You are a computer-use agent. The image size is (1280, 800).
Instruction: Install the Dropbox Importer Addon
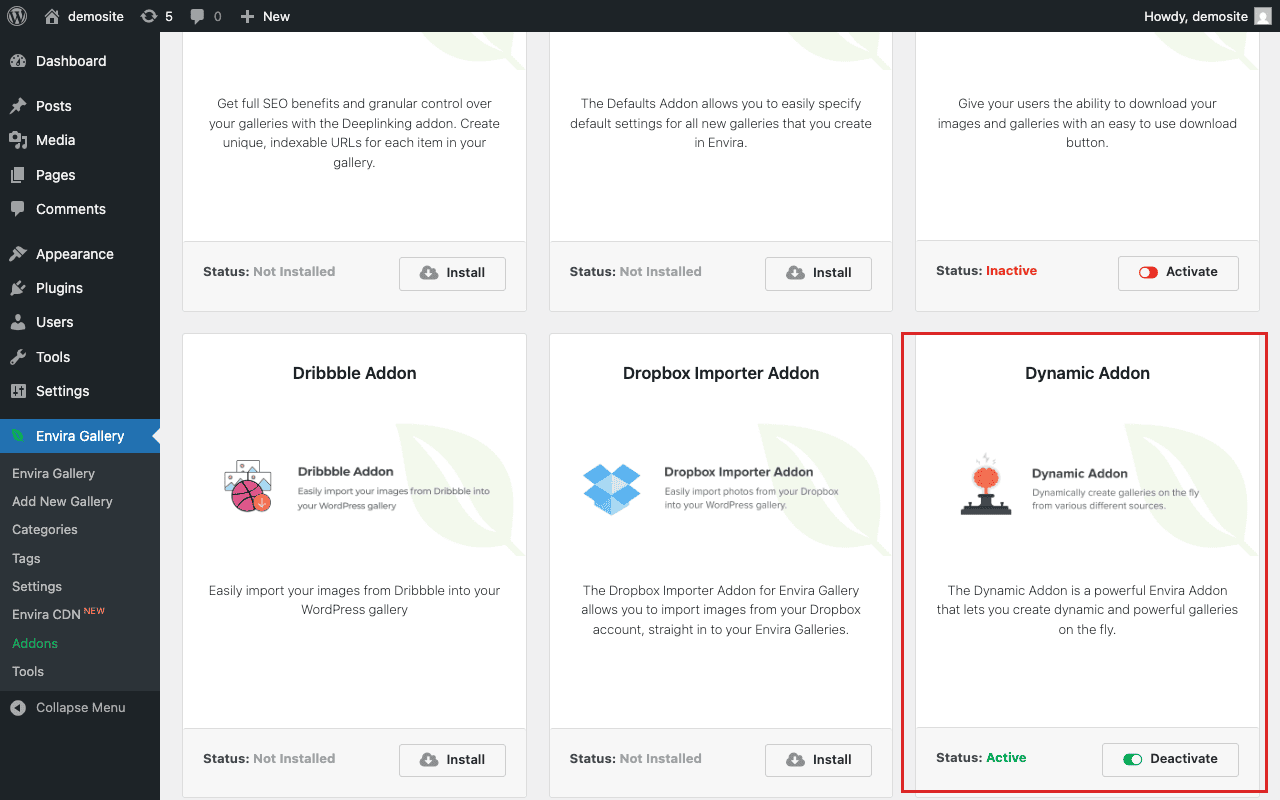tap(818, 759)
